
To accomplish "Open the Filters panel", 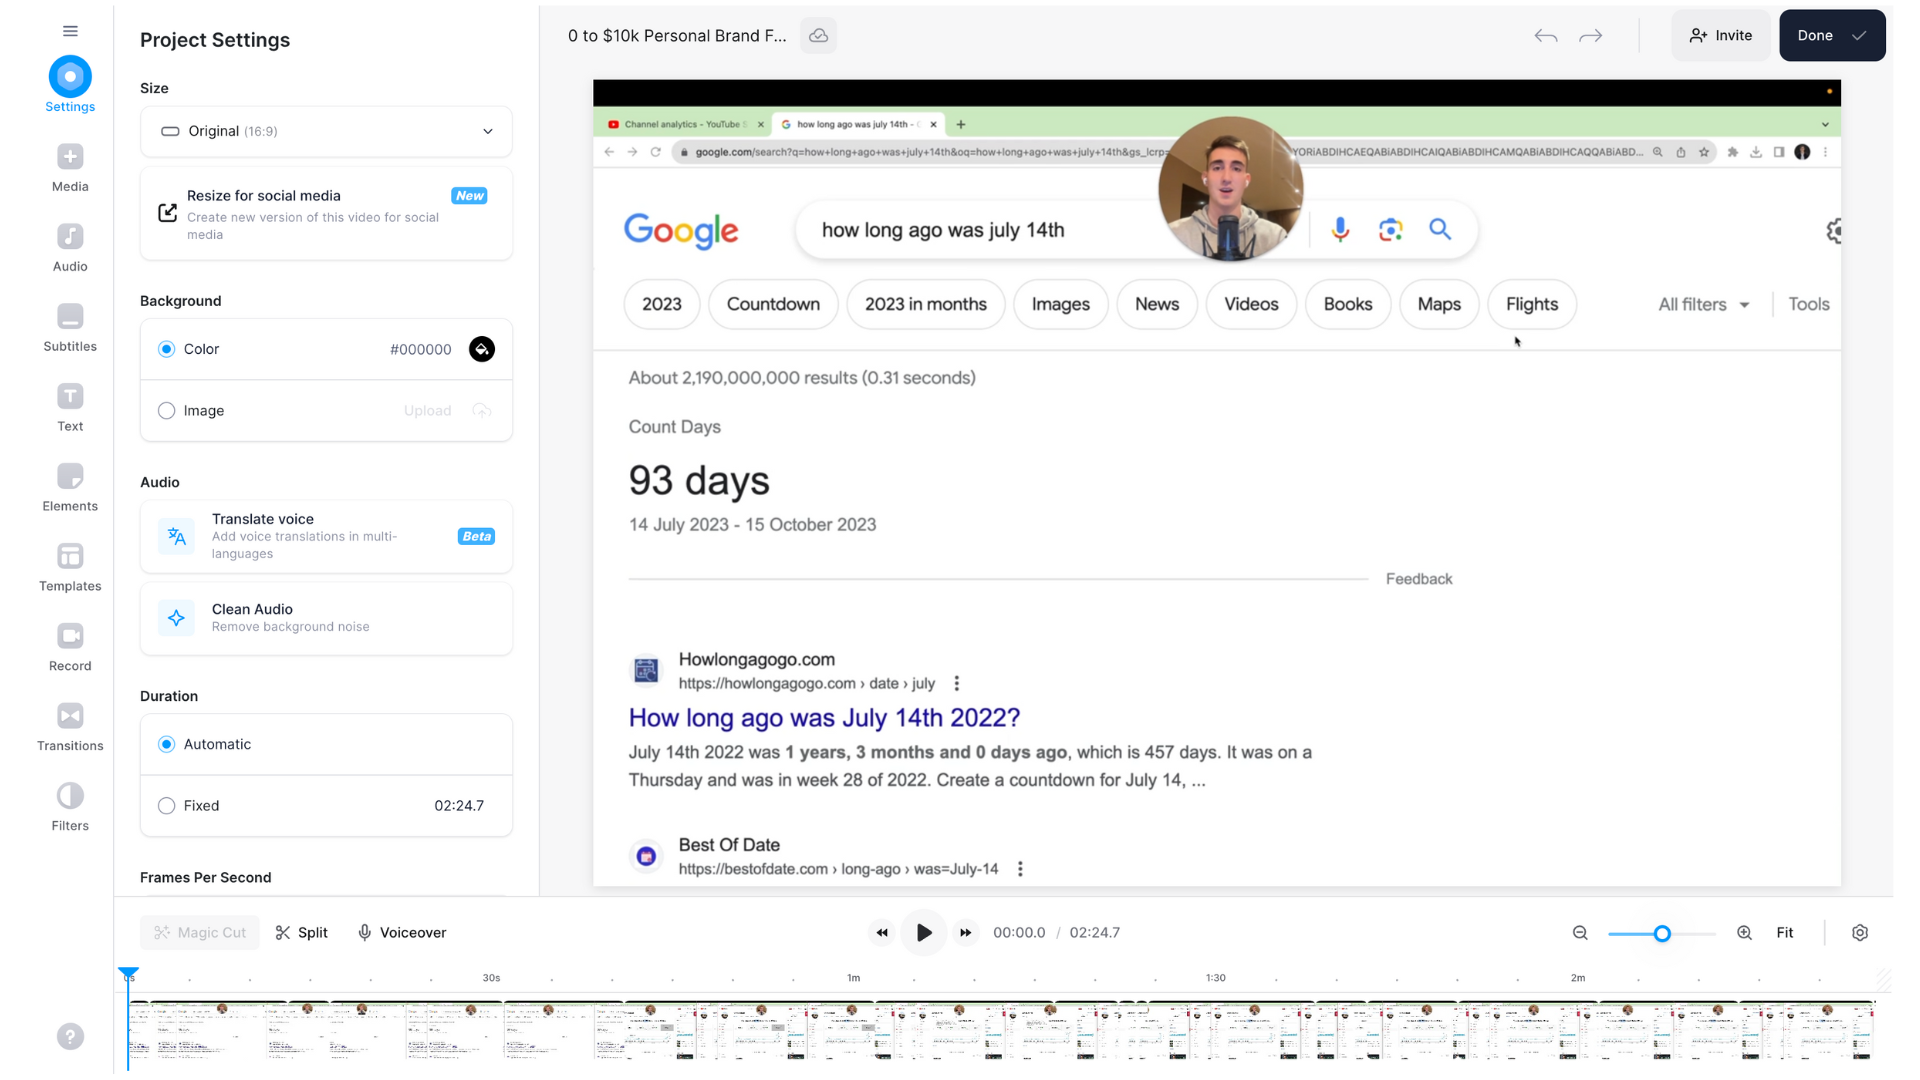I will [70, 807].
